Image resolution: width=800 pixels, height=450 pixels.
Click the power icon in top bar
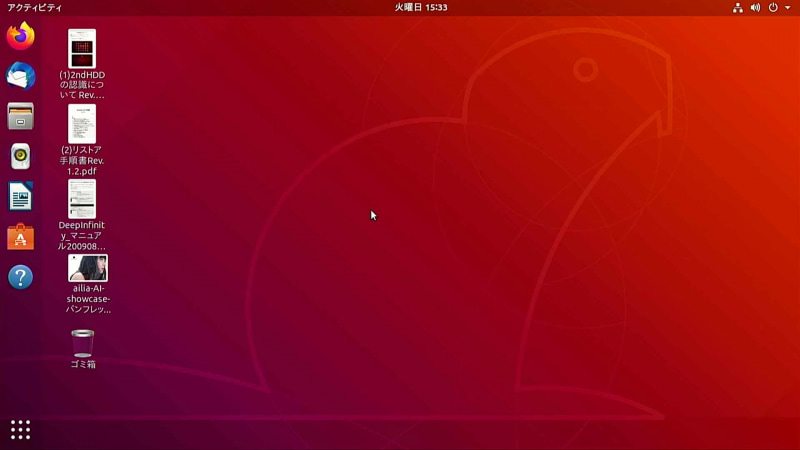(773, 8)
